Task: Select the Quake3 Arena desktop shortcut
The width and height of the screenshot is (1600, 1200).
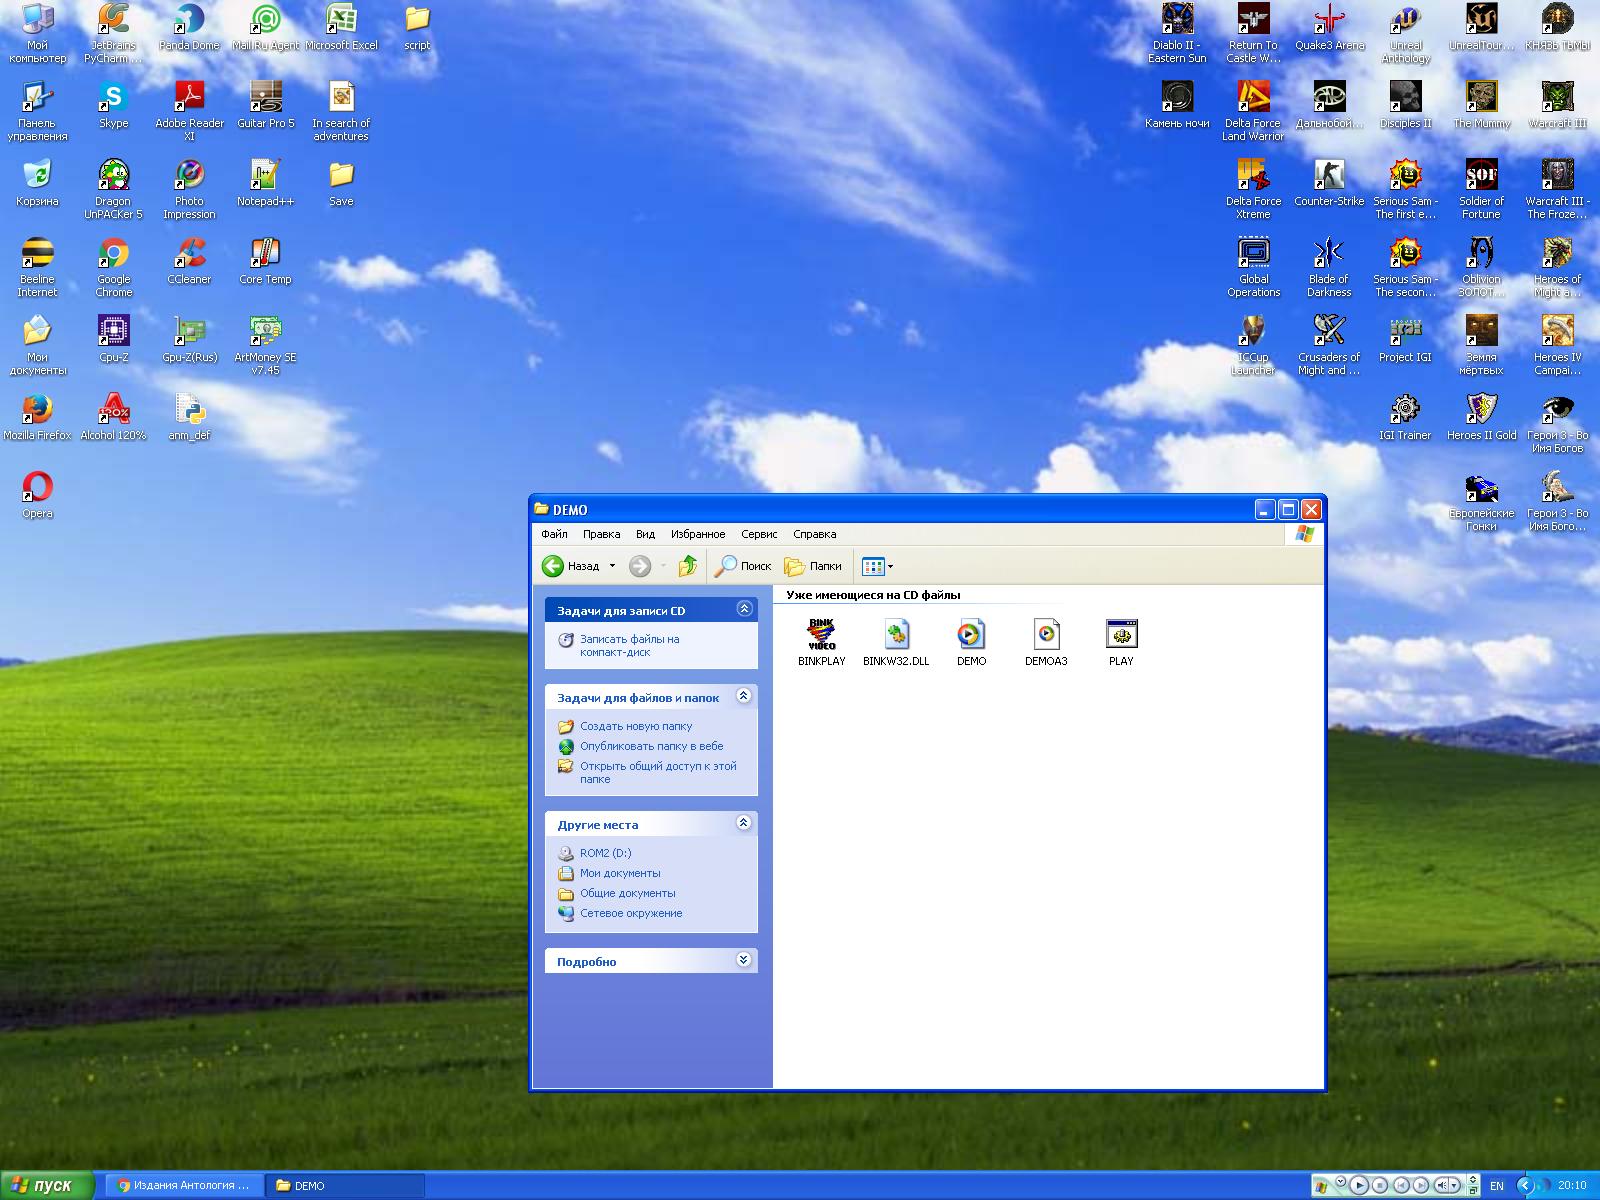Action: 1329,20
